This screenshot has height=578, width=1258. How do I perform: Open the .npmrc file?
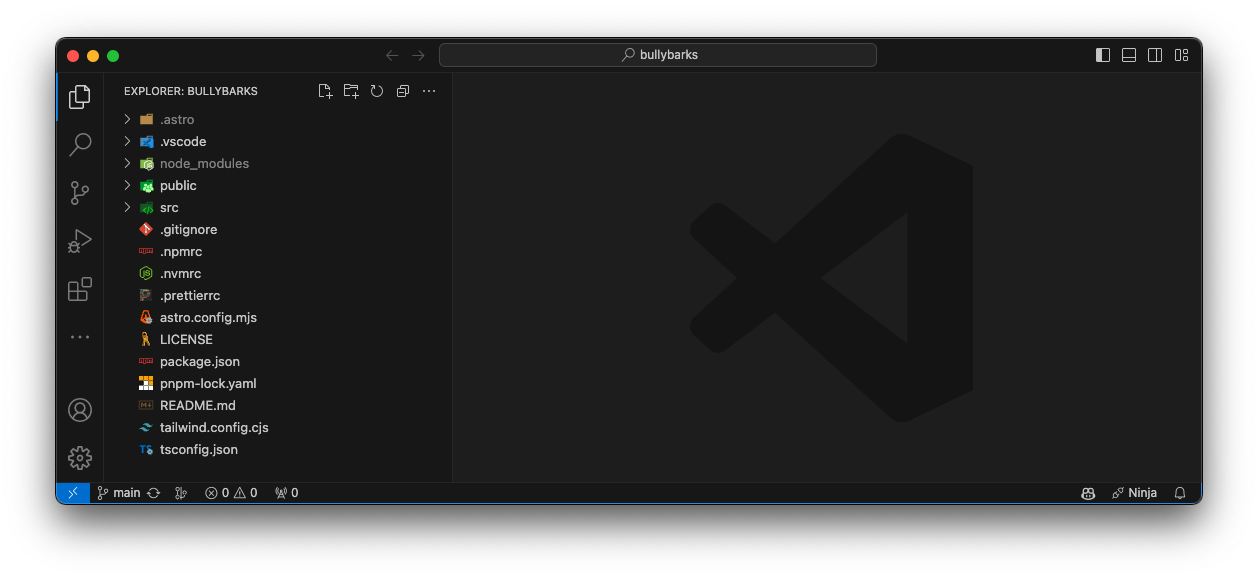pos(278,251)
